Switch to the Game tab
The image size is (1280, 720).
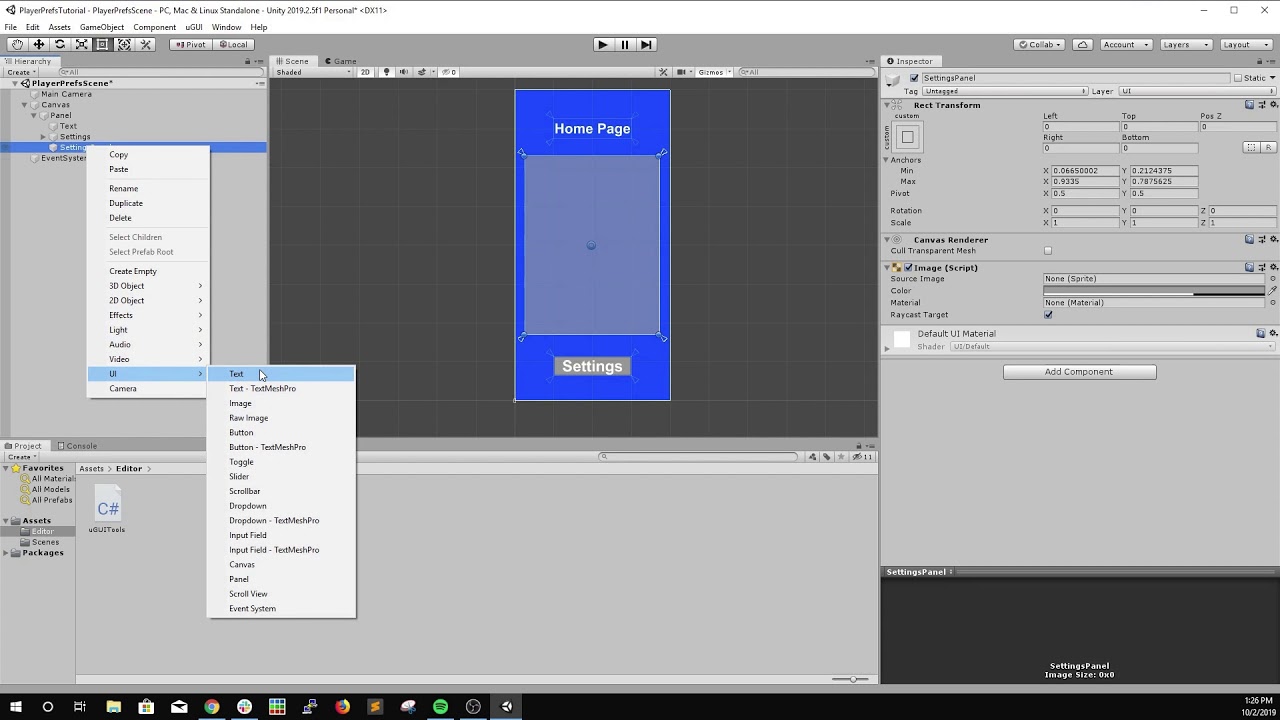tap(340, 61)
